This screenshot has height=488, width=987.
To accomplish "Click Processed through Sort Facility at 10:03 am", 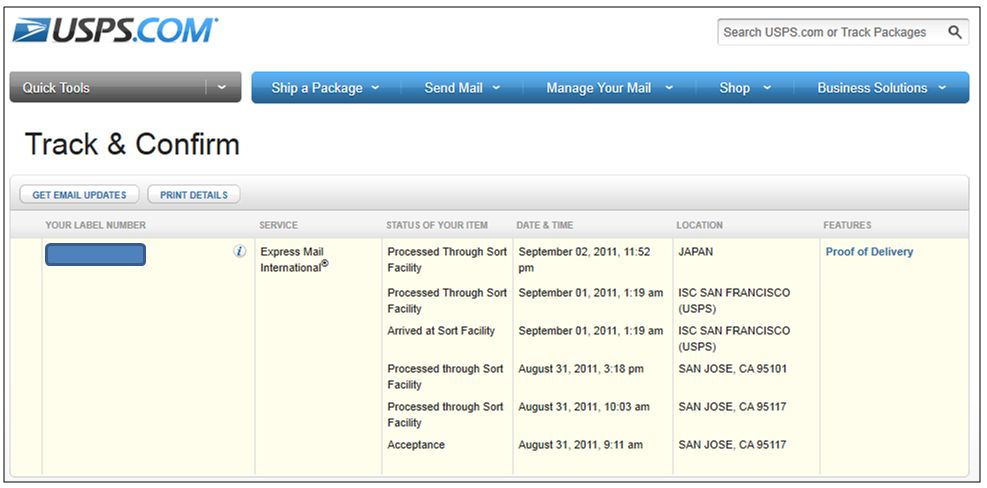I will [446, 414].
